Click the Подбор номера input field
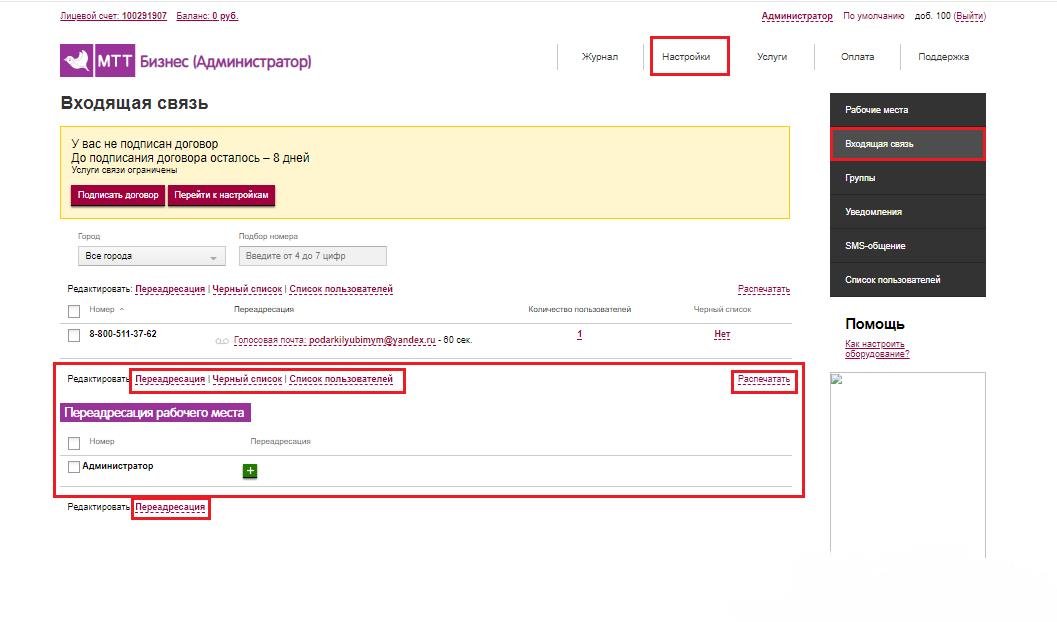 pyautogui.click(x=313, y=256)
